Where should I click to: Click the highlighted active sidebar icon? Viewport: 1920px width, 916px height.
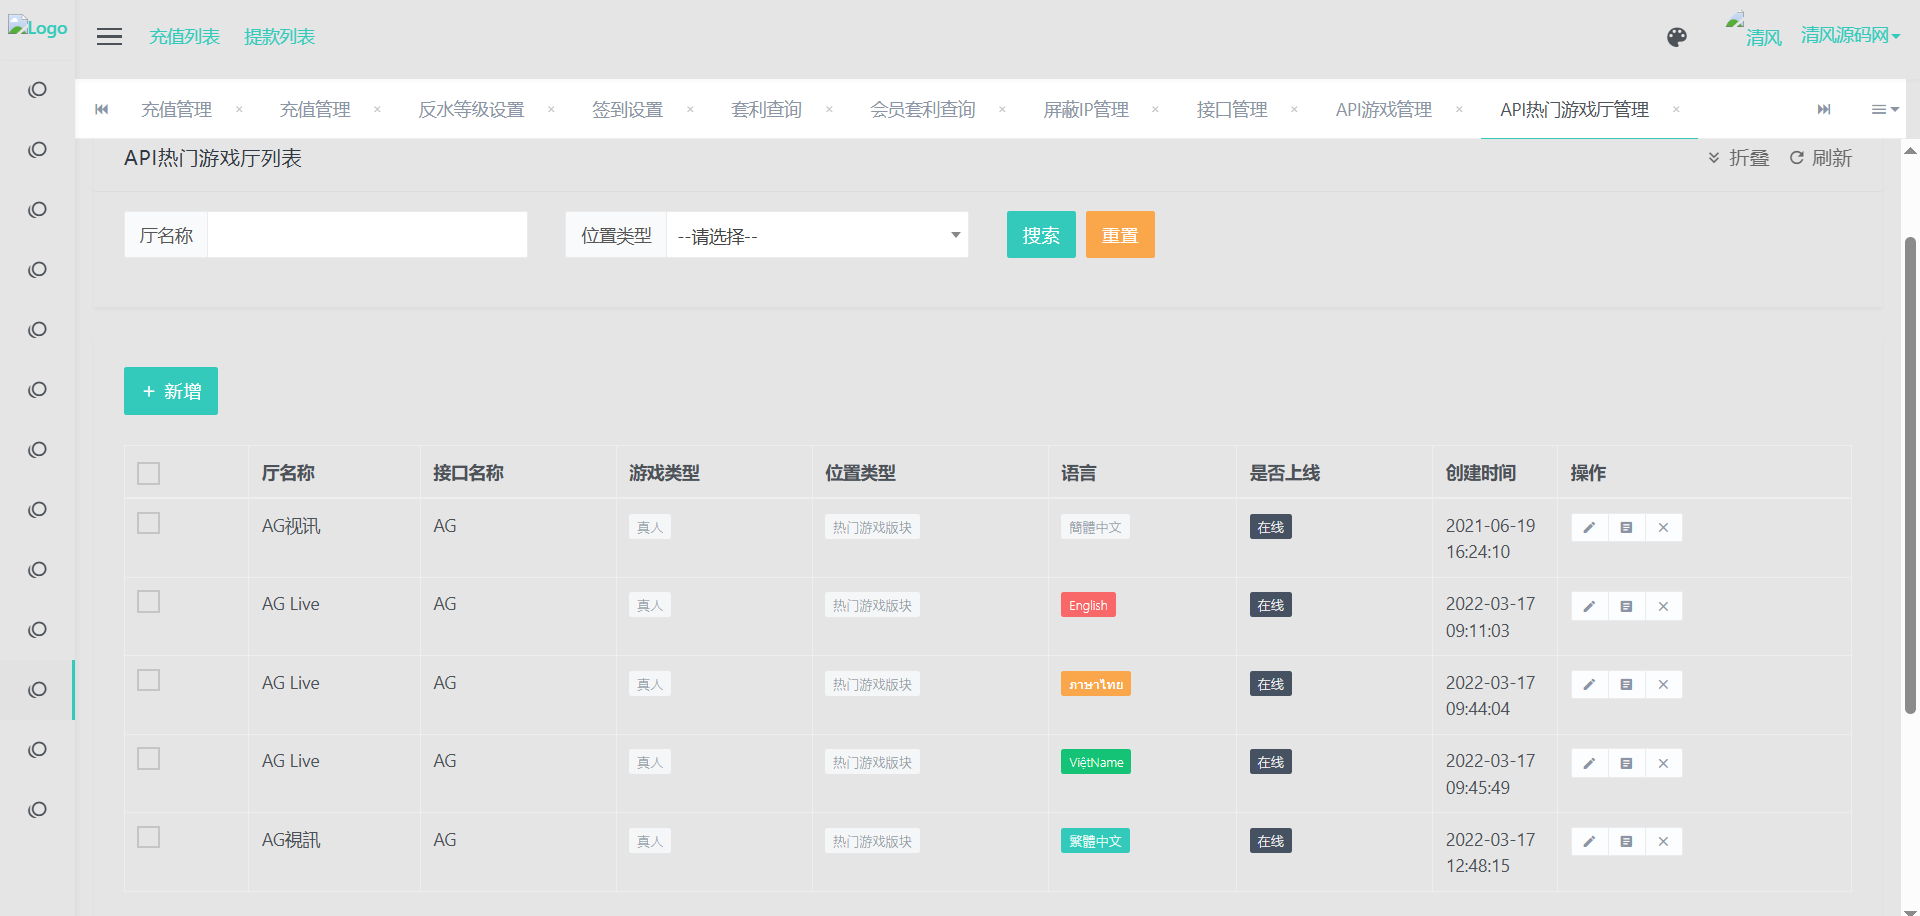pos(37,690)
